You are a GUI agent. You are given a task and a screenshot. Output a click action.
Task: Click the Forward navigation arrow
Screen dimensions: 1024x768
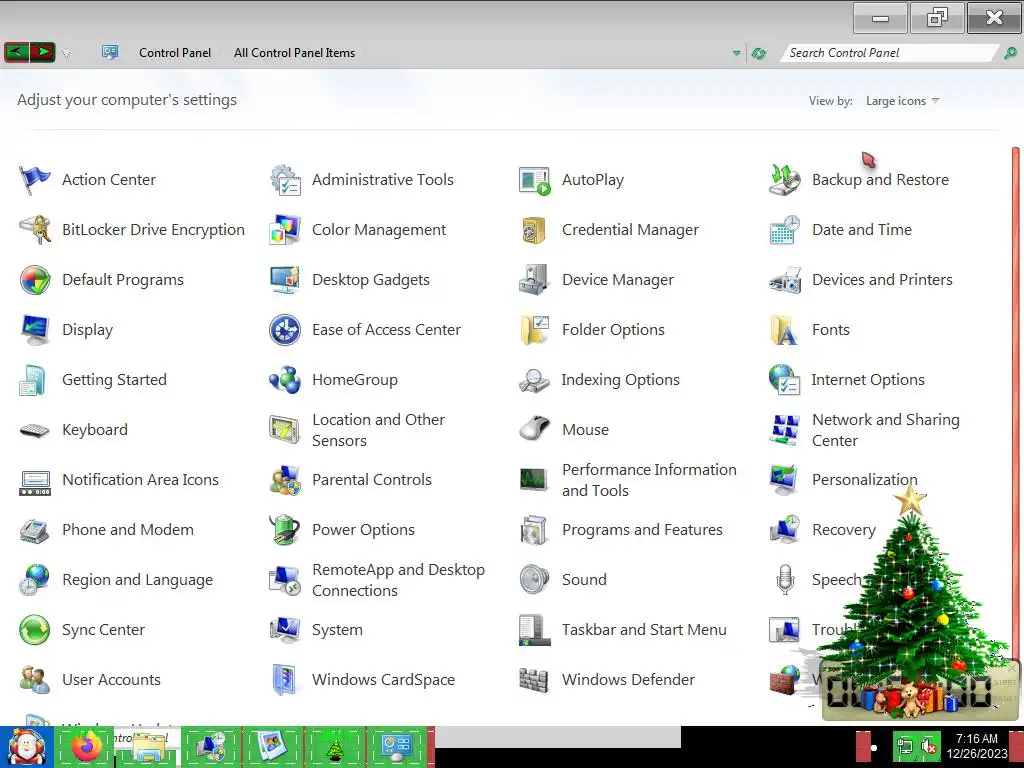click(x=42, y=52)
